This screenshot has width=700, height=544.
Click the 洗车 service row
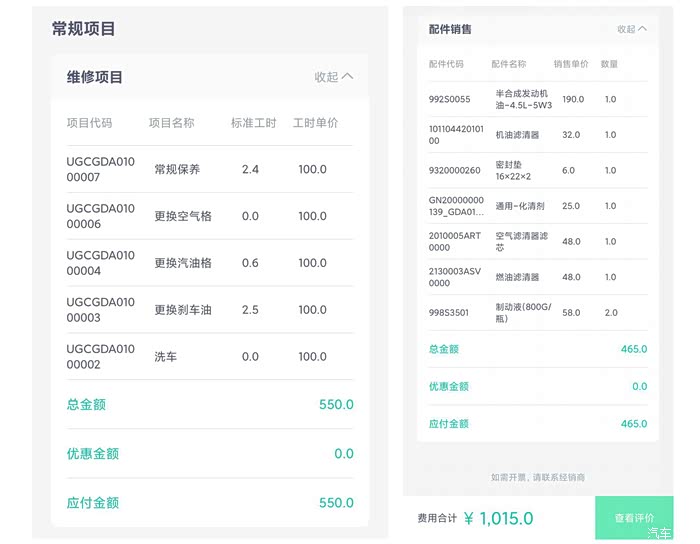pos(209,356)
